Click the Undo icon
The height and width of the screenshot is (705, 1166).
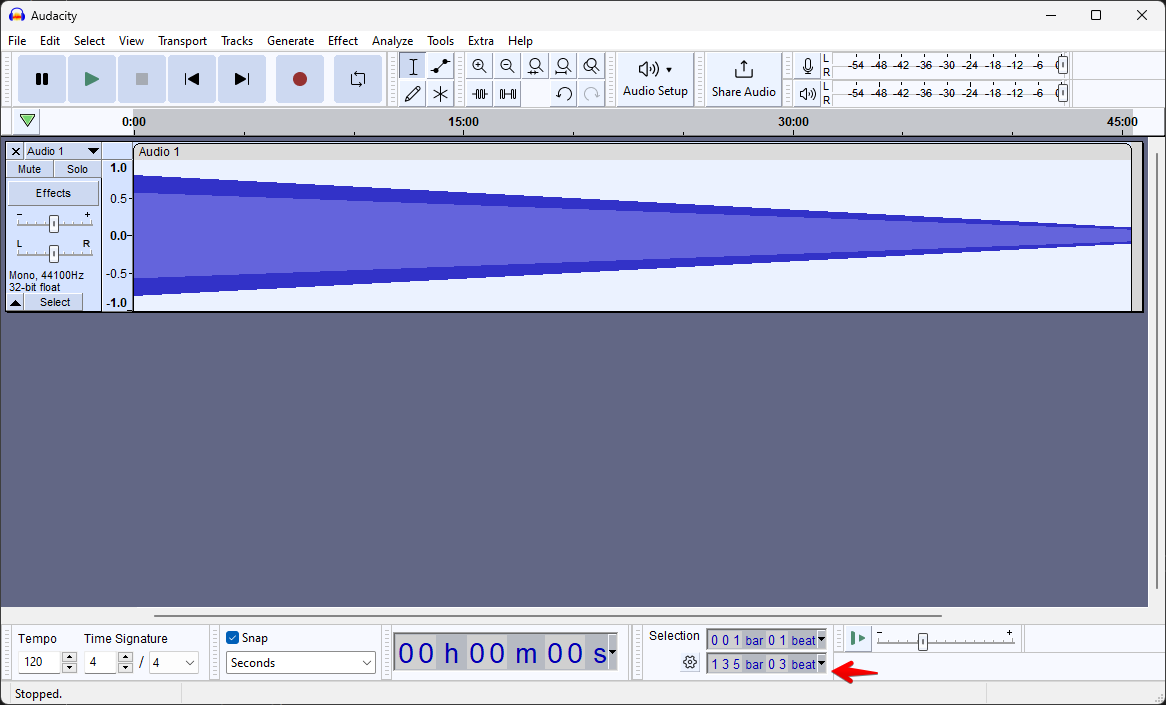(x=563, y=93)
